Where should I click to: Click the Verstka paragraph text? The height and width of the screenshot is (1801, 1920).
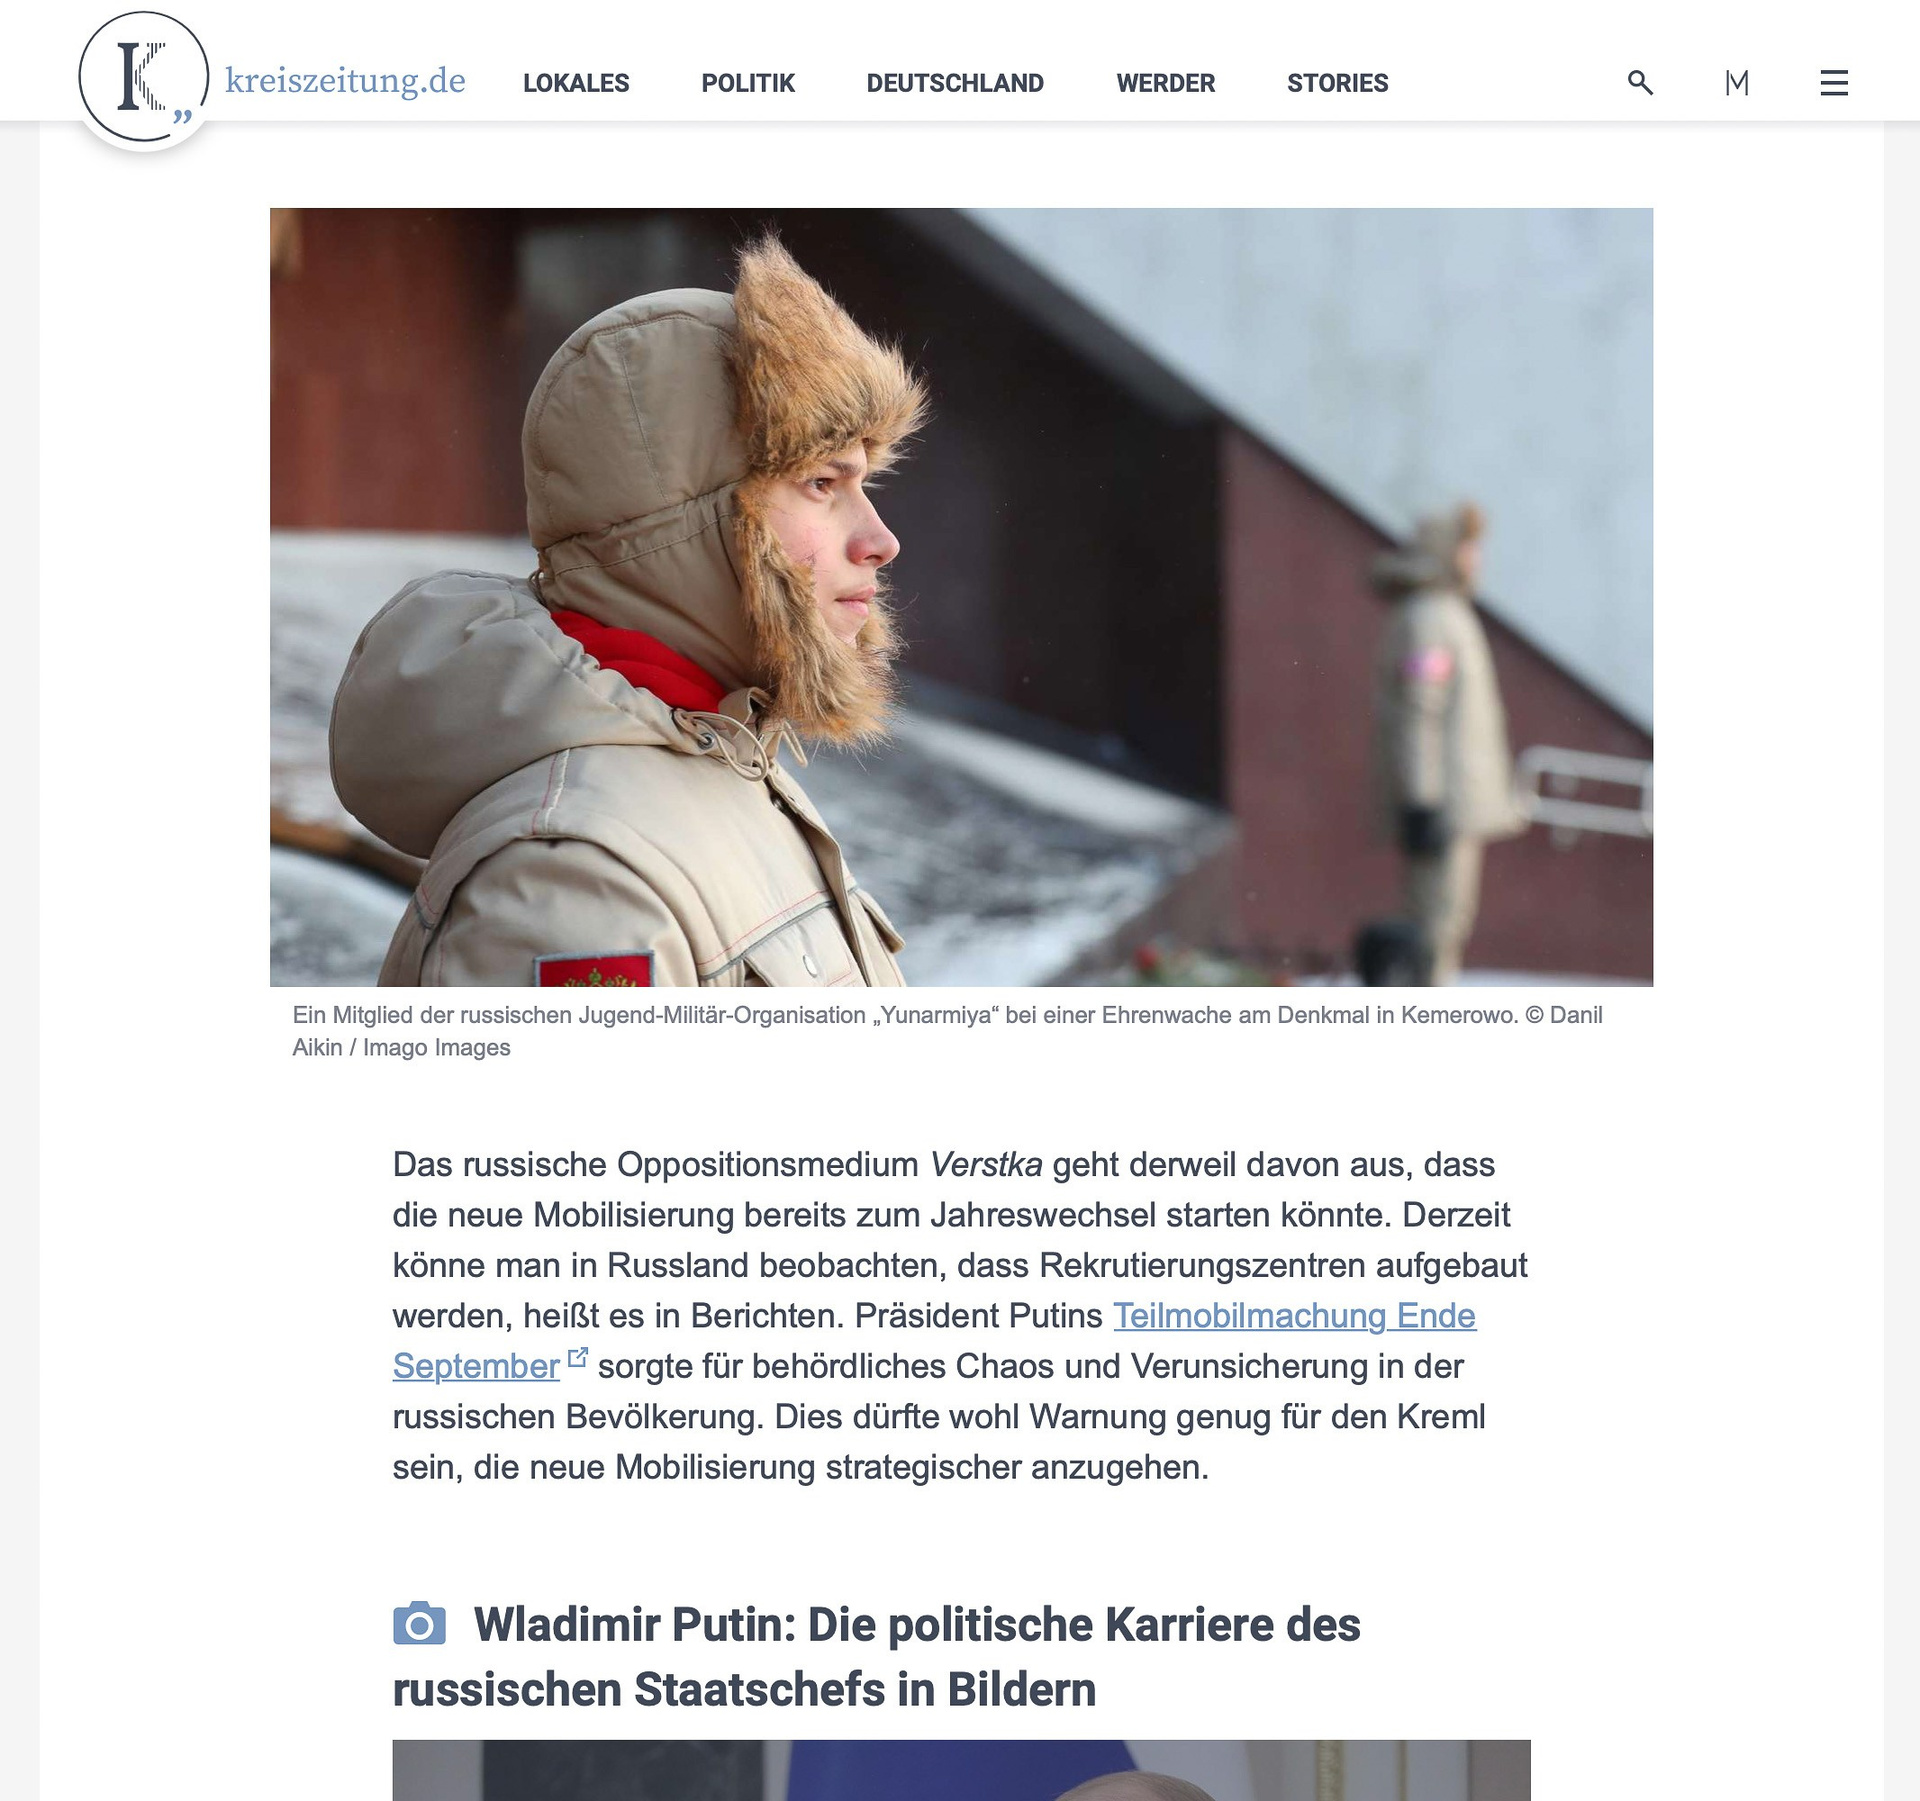tap(960, 1316)
